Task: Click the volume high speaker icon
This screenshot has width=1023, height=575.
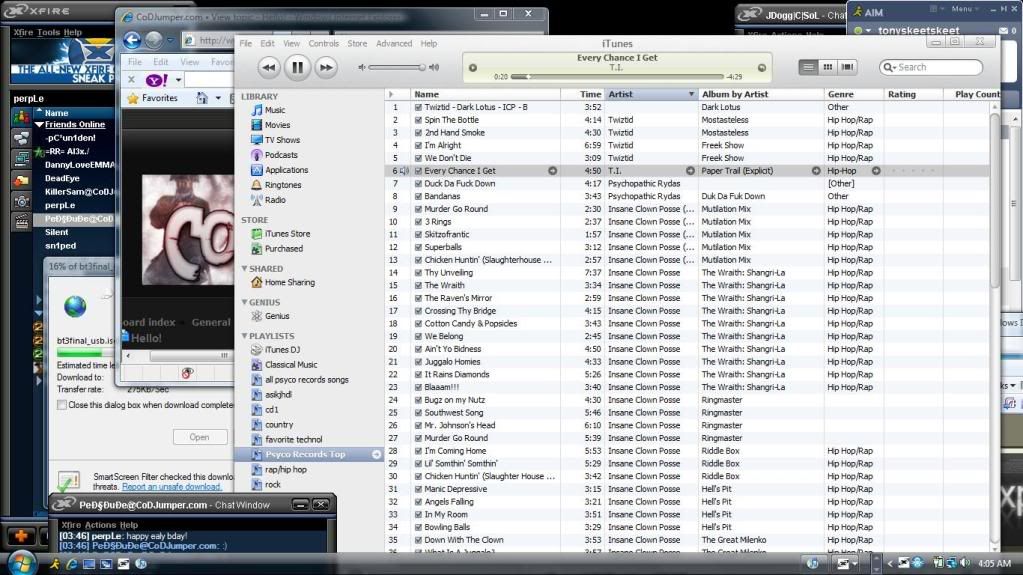Action: 434,67
